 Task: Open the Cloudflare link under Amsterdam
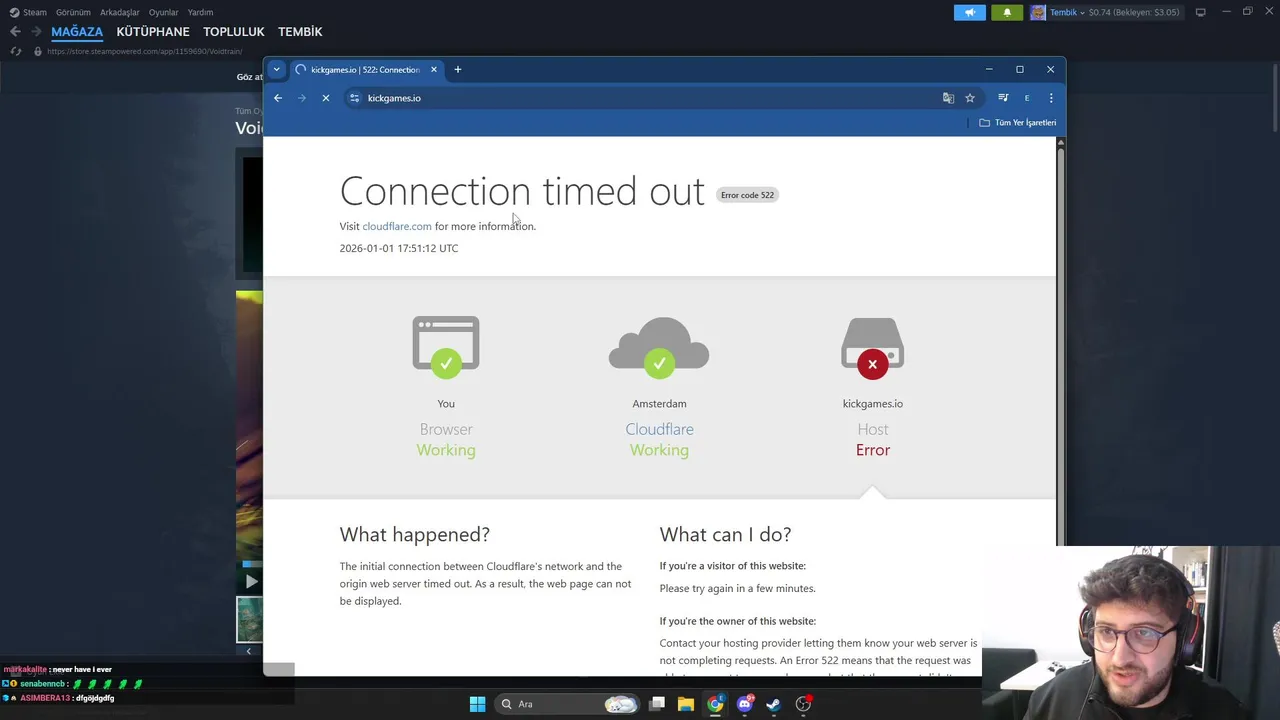click(659, 429)
